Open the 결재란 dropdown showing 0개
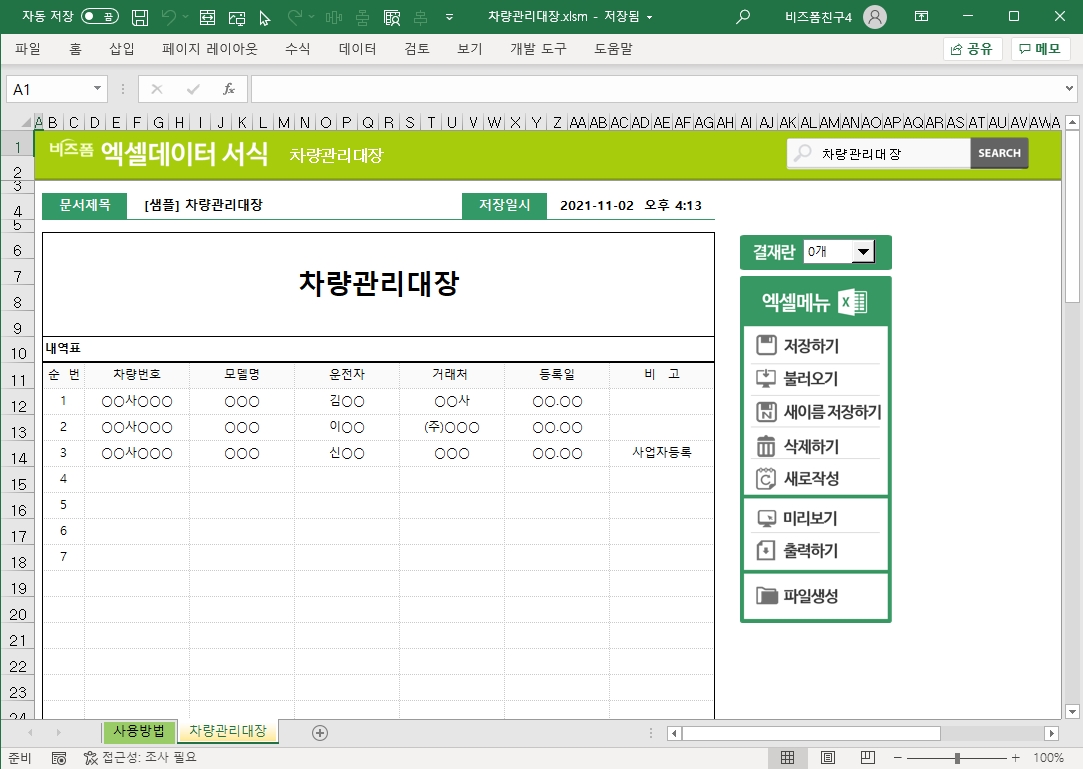1083x769 pixels. 863,252
